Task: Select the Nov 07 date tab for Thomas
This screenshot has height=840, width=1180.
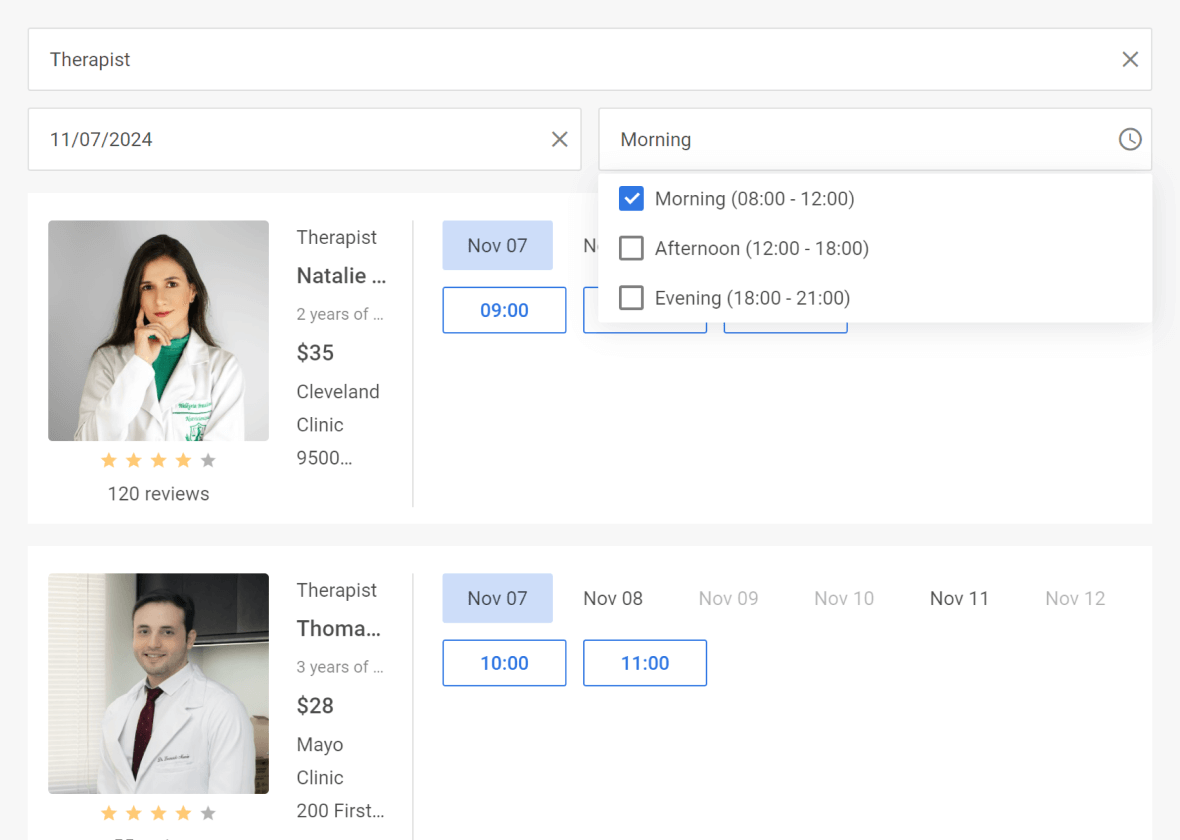Action: [497, 597]
